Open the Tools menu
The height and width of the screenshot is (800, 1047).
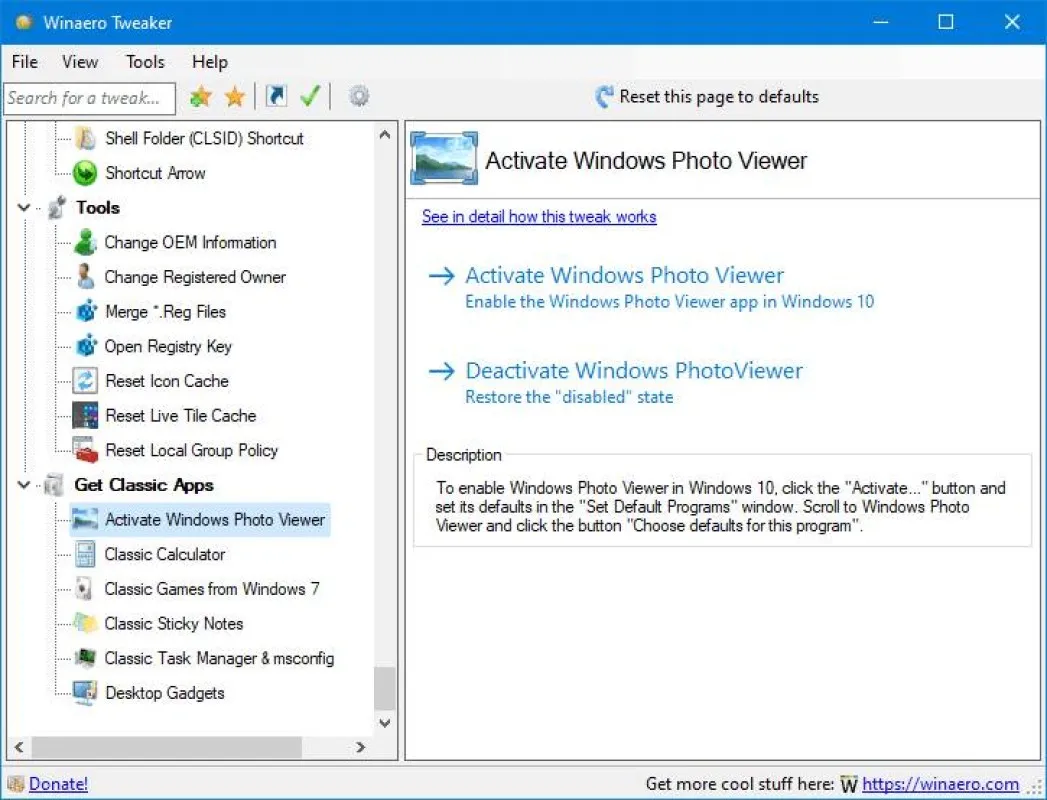pyautogui.click(x=145, y=62)
